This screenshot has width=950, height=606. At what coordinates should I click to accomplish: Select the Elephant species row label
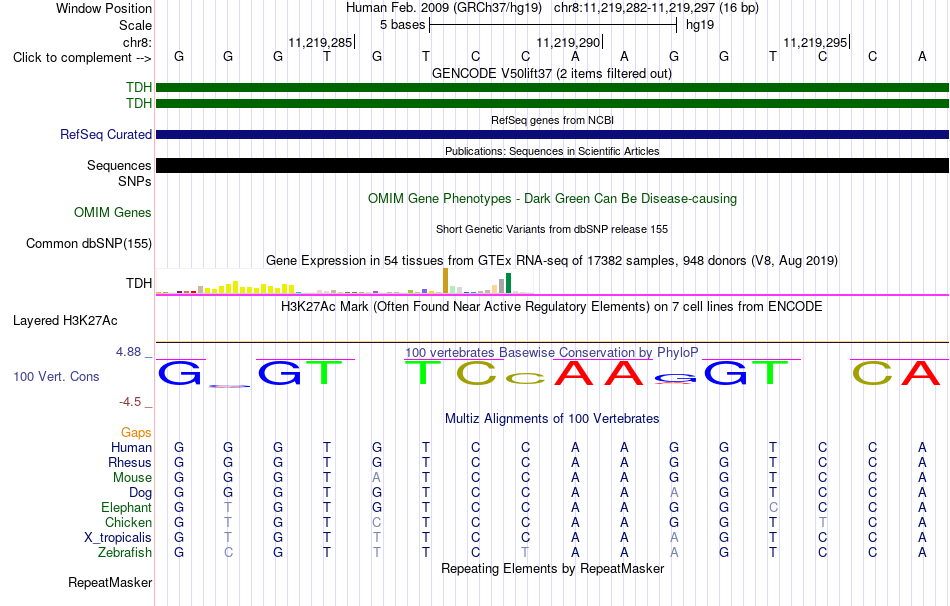point(127,507)
